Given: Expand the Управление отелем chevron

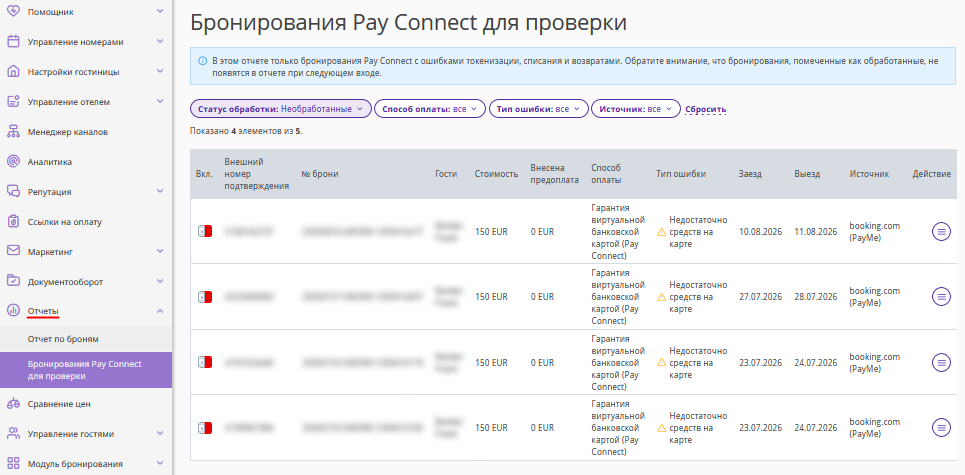Looking at the screenshot, I should coord(160,101).
